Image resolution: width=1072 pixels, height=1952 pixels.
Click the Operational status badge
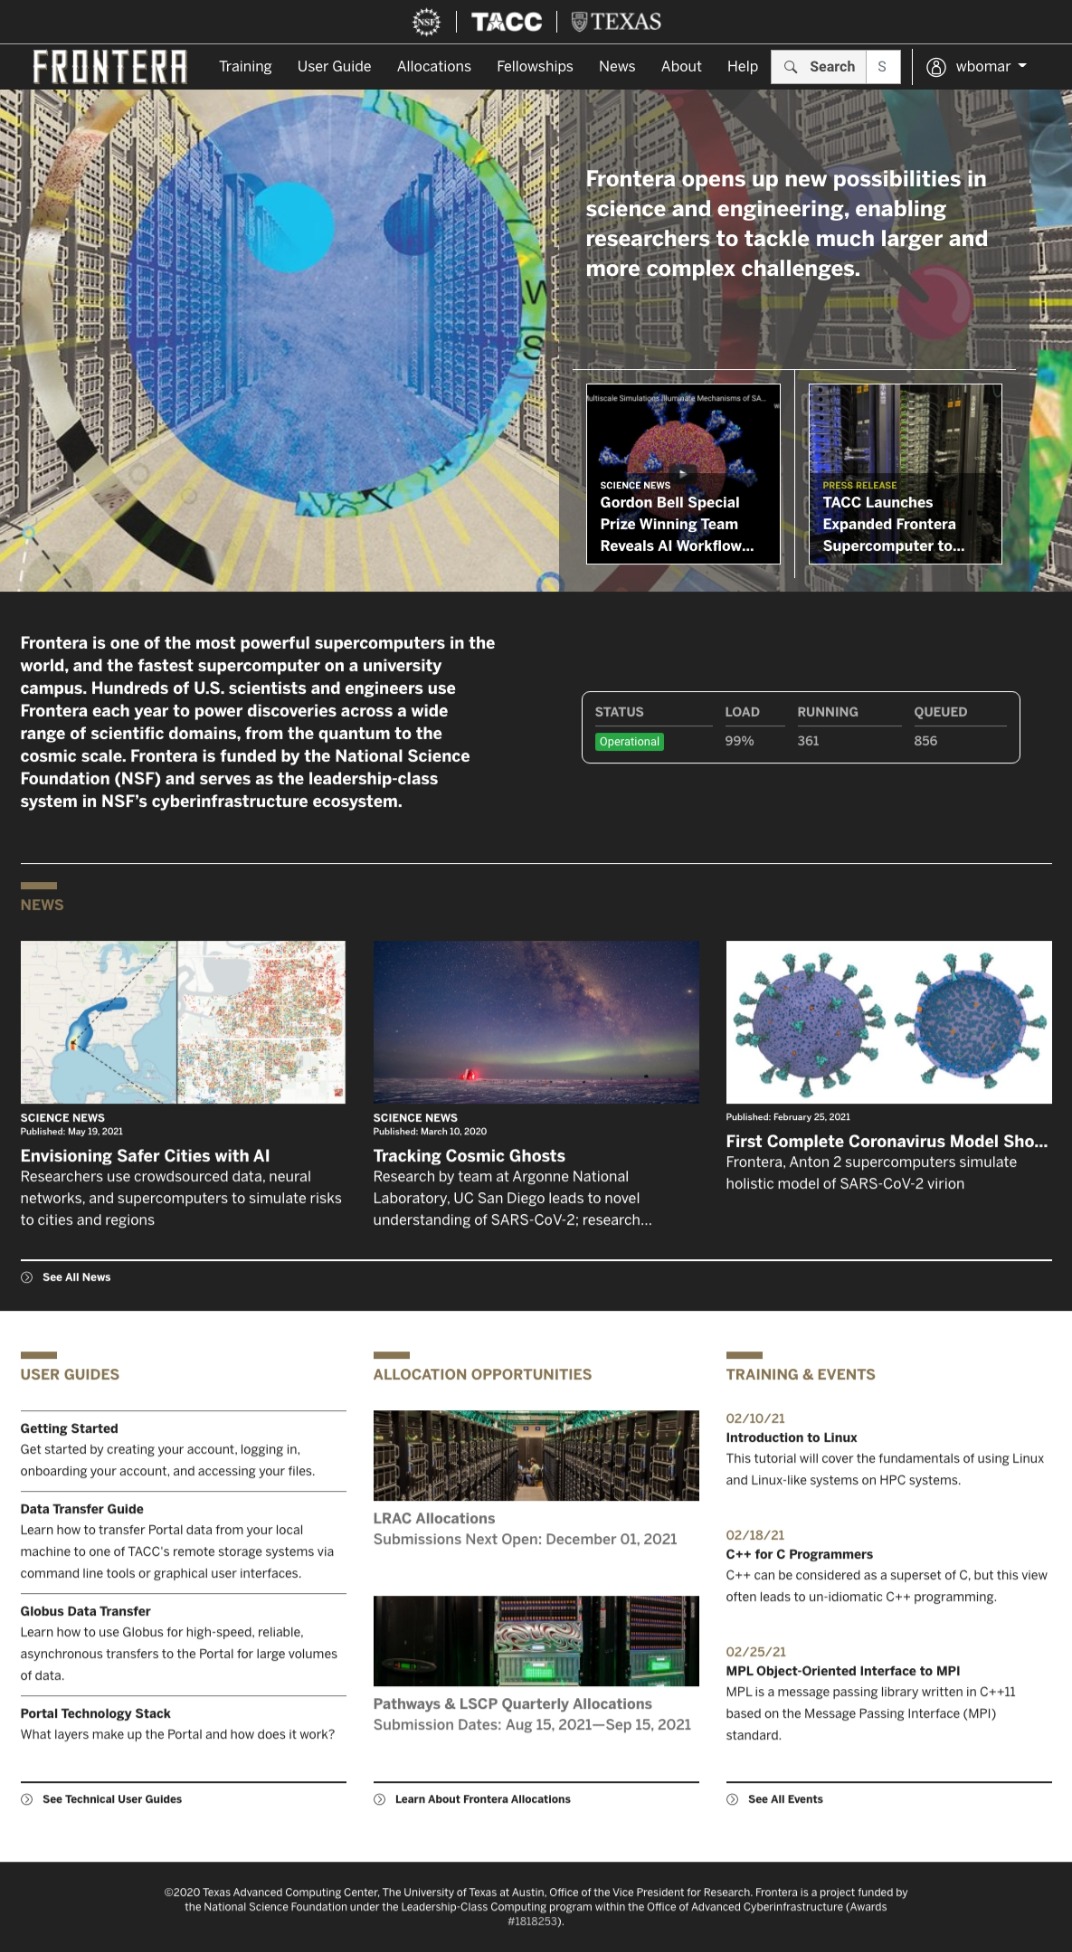pos(630,742)
